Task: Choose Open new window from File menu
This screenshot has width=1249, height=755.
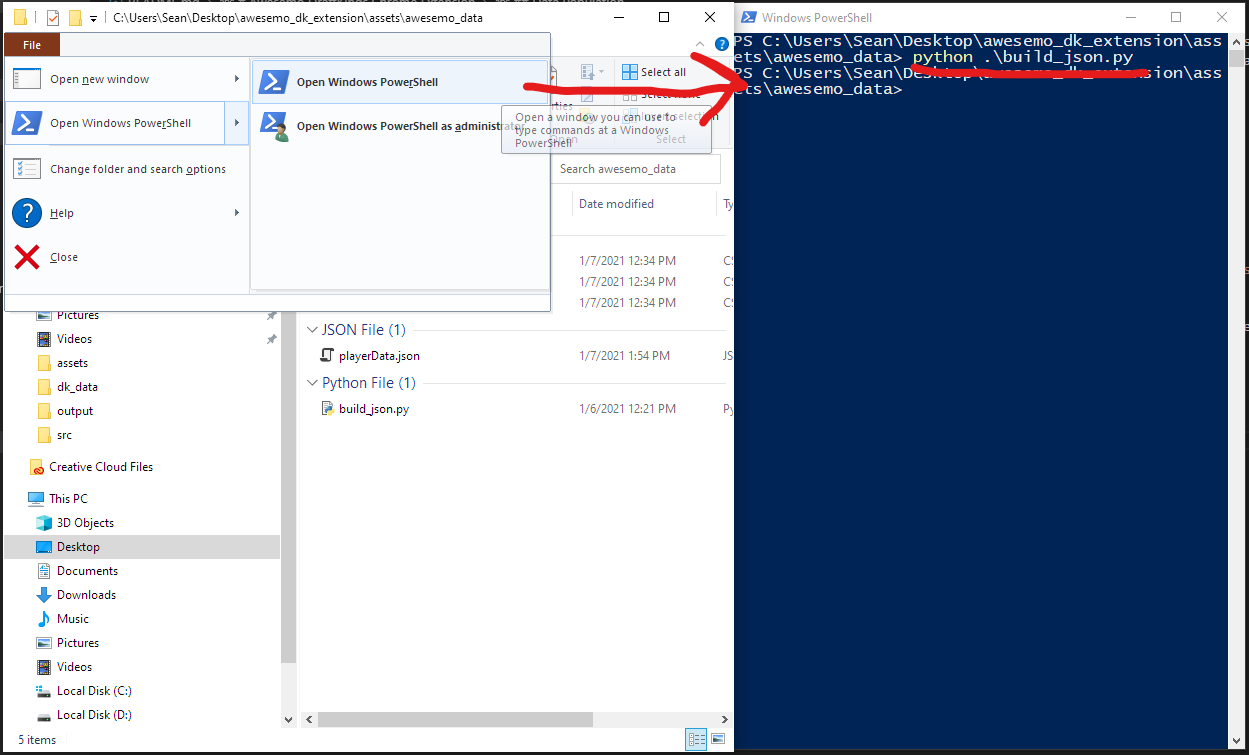Action: pyautogui.click(x=126, y=79)
